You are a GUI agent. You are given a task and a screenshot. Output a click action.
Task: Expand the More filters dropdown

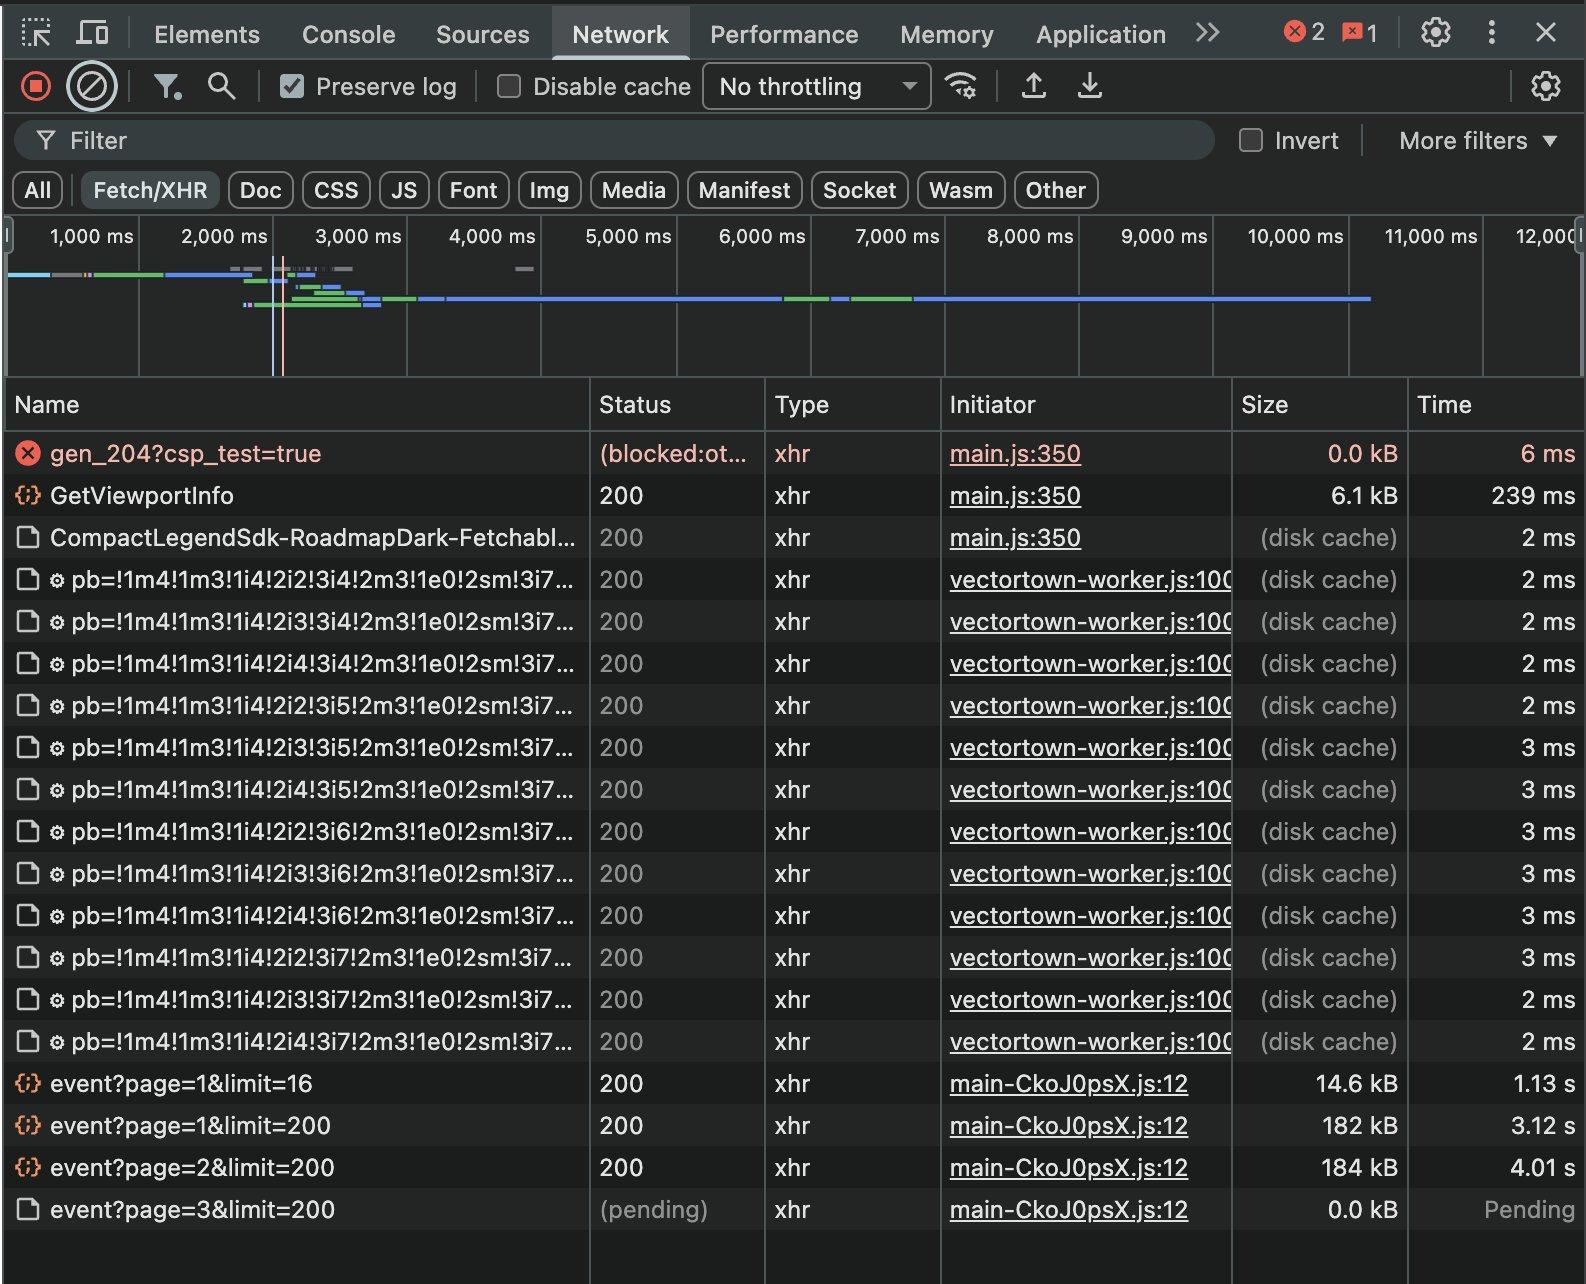pyautogui.click(x=1478, y=141)
